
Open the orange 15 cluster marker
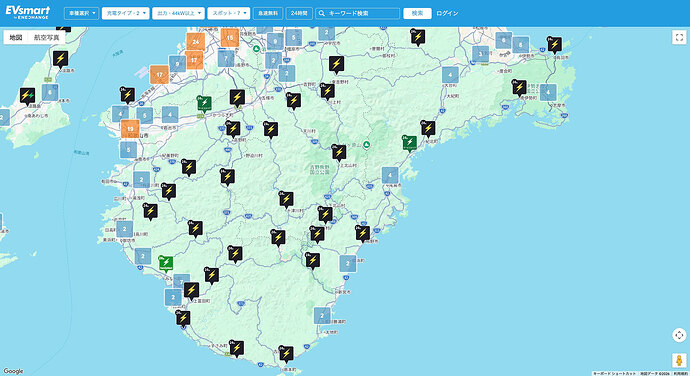click(x=230, y=38)
